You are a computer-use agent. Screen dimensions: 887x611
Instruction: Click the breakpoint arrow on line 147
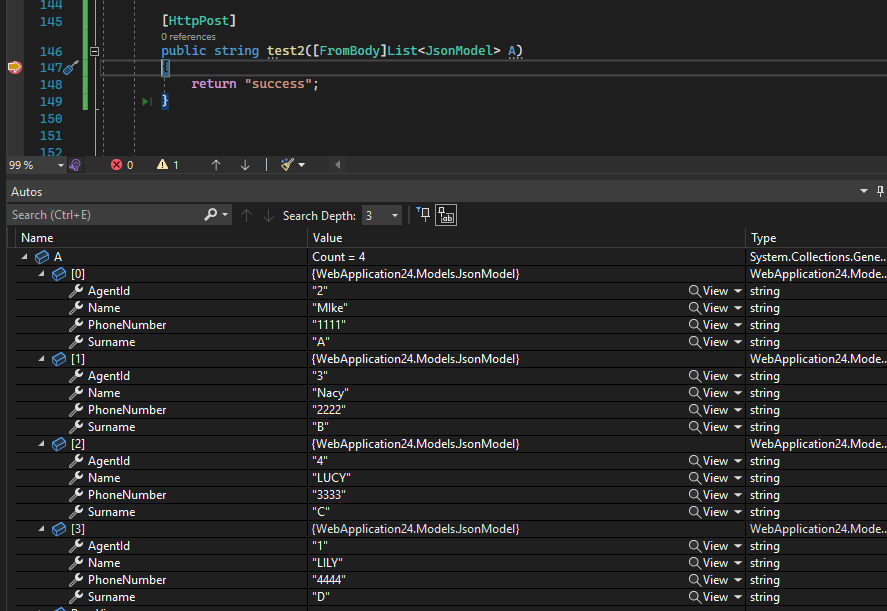[x=15, y=67]
